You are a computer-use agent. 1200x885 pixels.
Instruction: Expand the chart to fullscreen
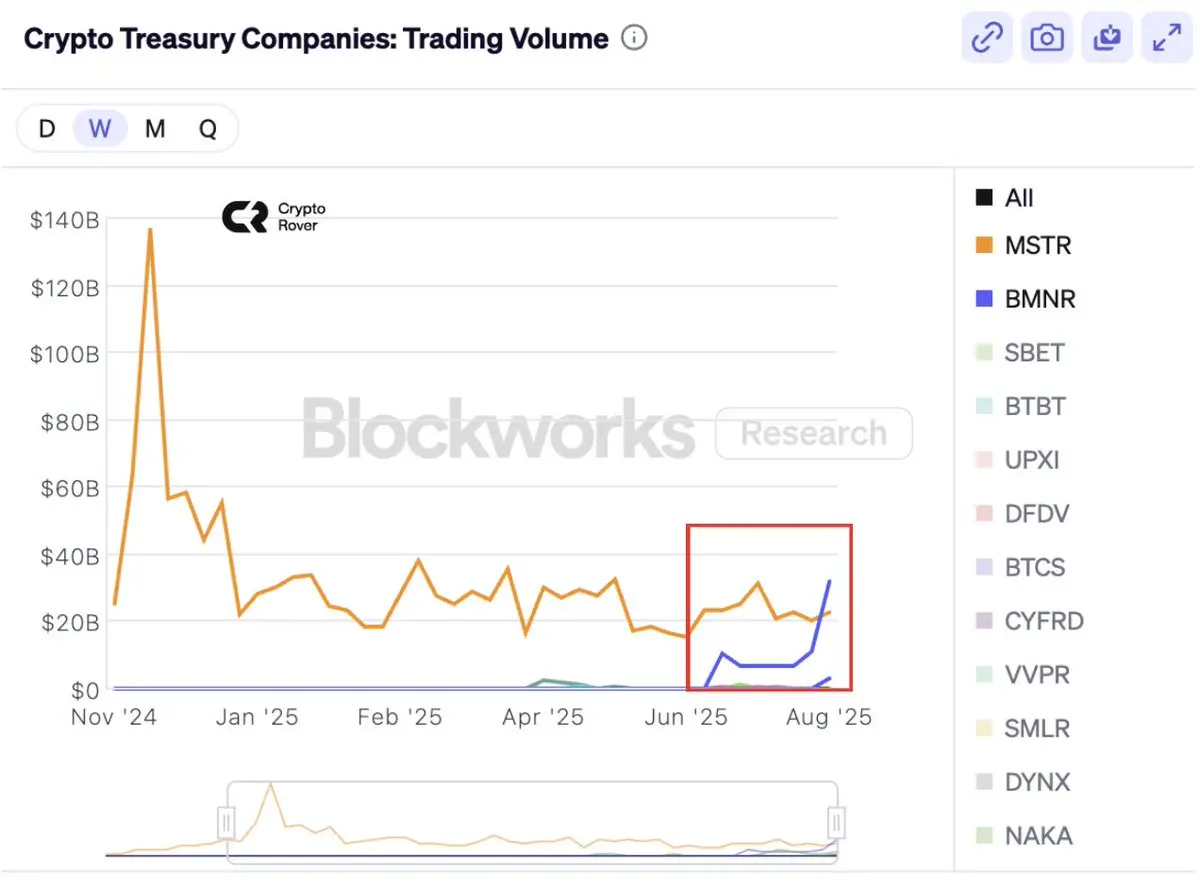coord(1167,38)
